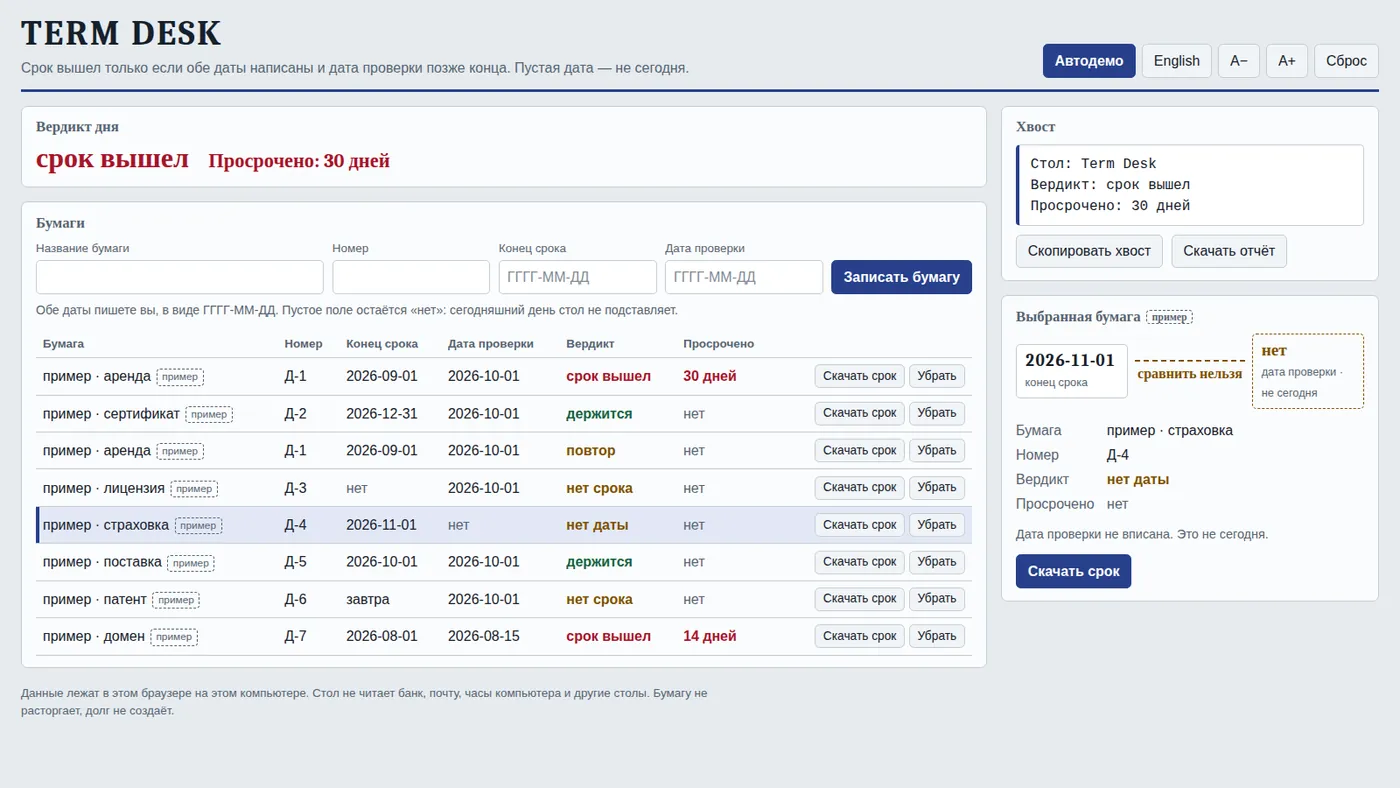Screen dimensions: 1400x788
Task: Remove the лицензия row with Убрать
Action: [937, 488]
